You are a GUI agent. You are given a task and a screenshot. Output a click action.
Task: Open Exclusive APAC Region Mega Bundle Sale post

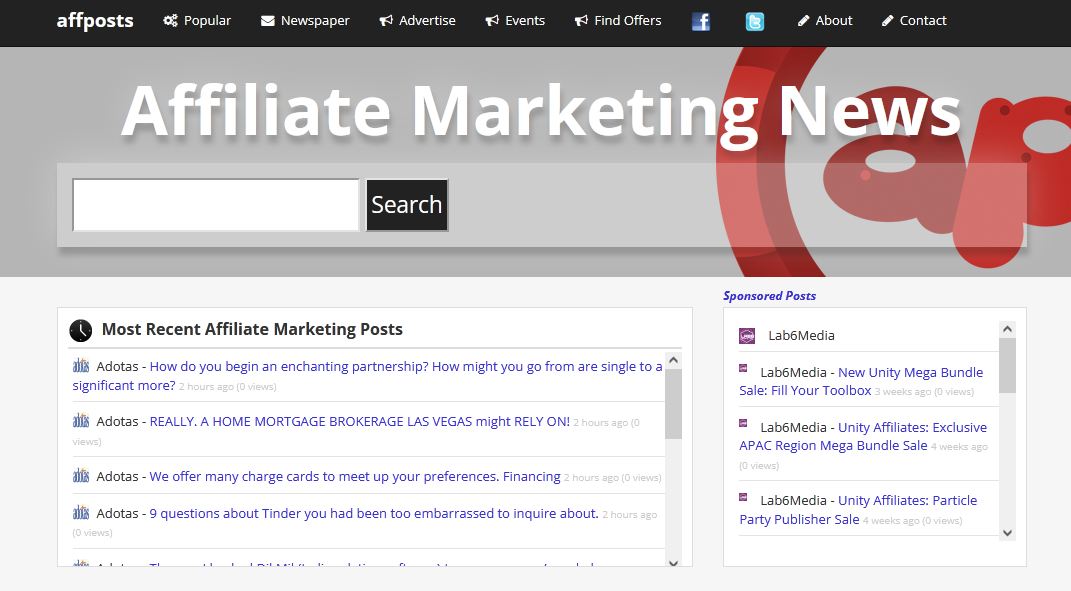click(863, 437)
